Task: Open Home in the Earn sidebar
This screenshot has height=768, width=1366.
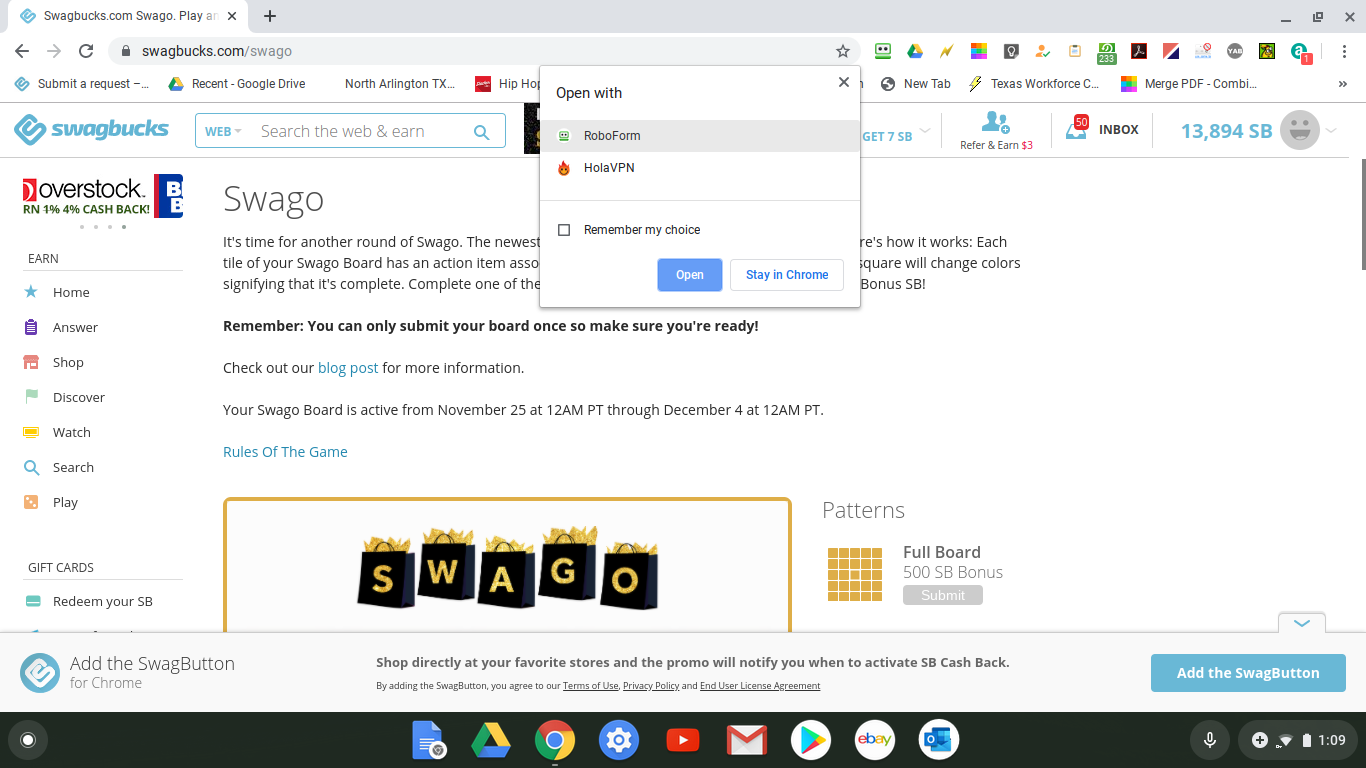Action: 71,292
